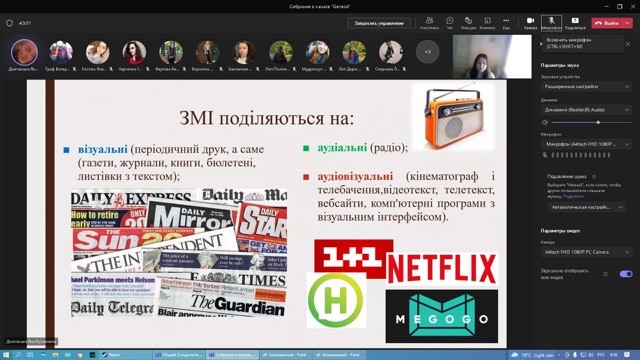640x360 pixels.
Task: Open the Динамики Realtek Audio dropdown
Action: (x=587, y=110)
